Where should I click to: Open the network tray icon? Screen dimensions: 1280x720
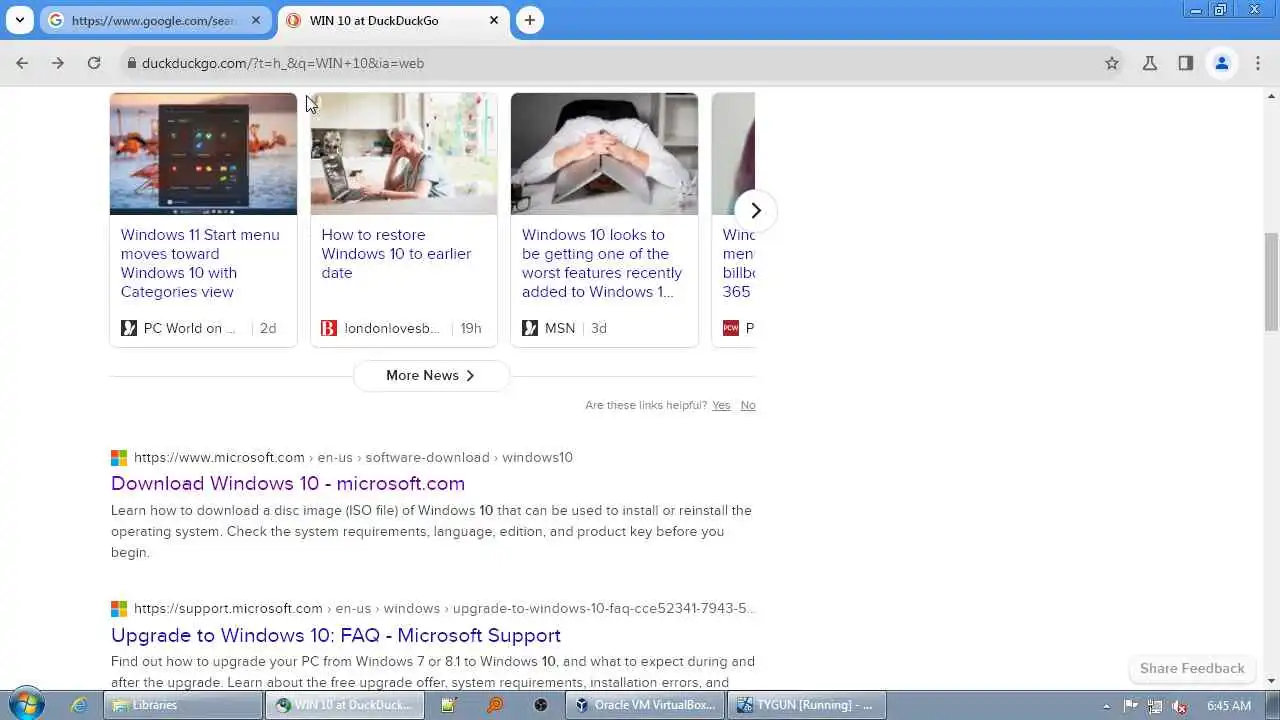click(1155, 706)
